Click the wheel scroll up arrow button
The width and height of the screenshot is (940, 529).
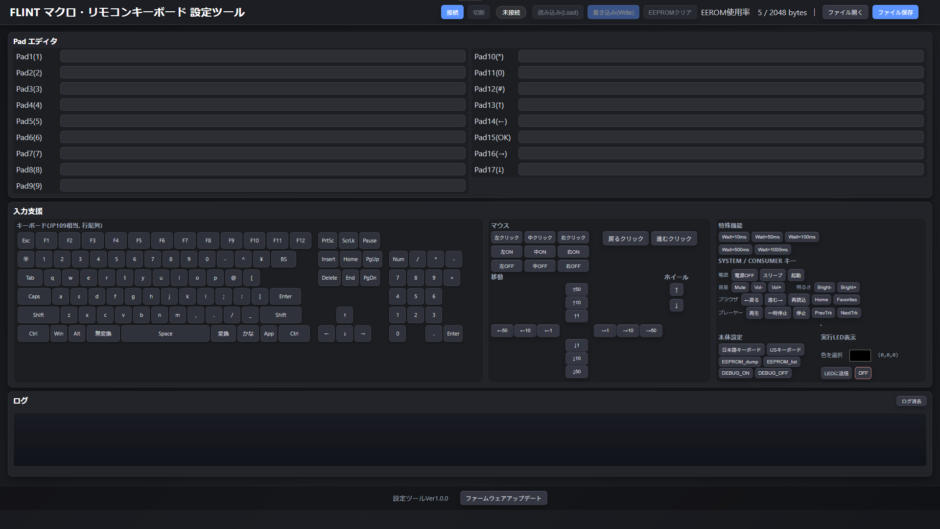[x=677, y=289]
